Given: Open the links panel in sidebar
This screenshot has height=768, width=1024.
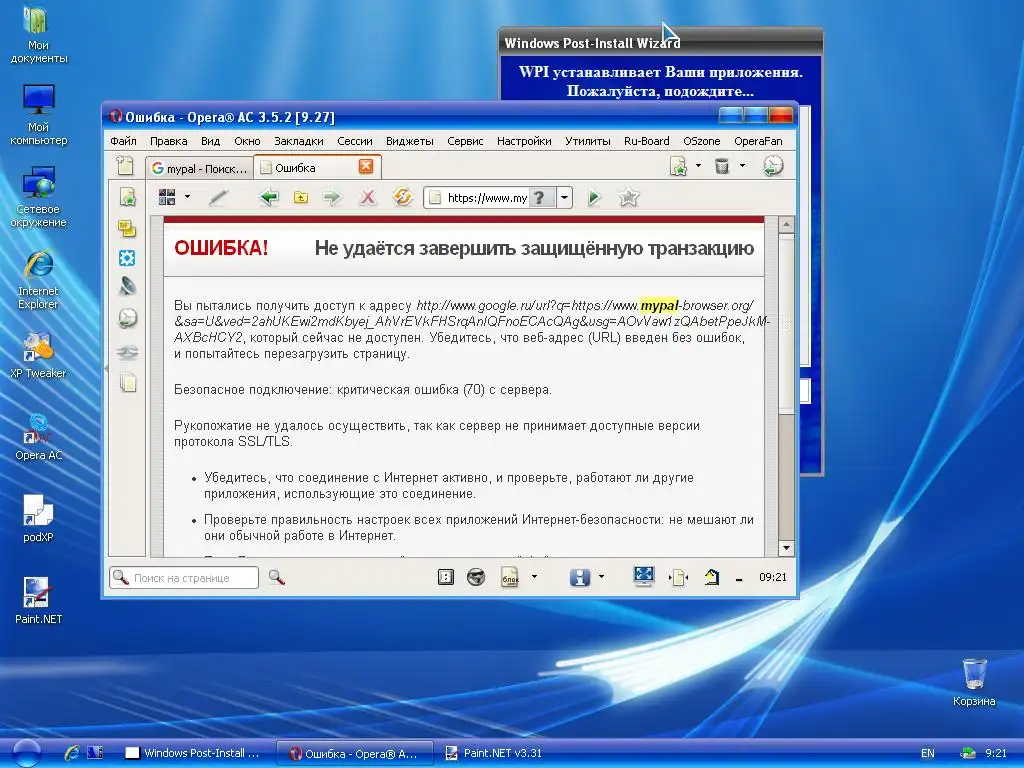Looking at the screenshot, I should coord(127,353).
